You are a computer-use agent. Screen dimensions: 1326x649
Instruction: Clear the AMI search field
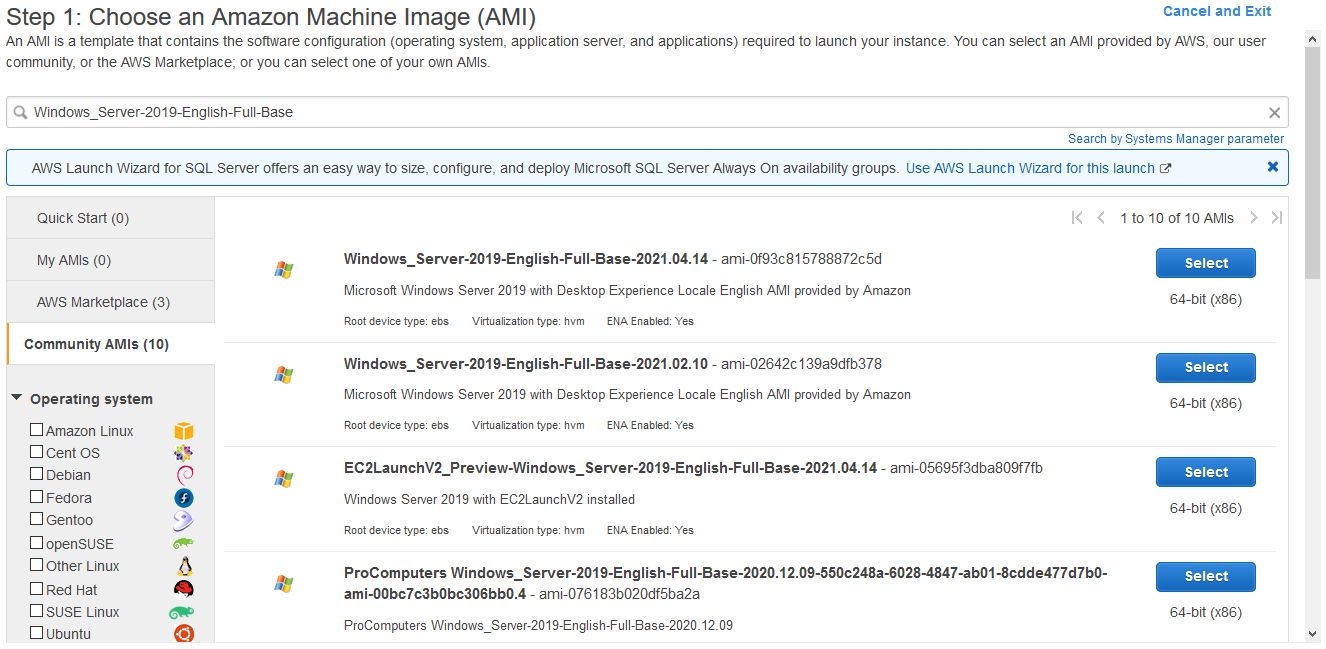pos(1274,113)
